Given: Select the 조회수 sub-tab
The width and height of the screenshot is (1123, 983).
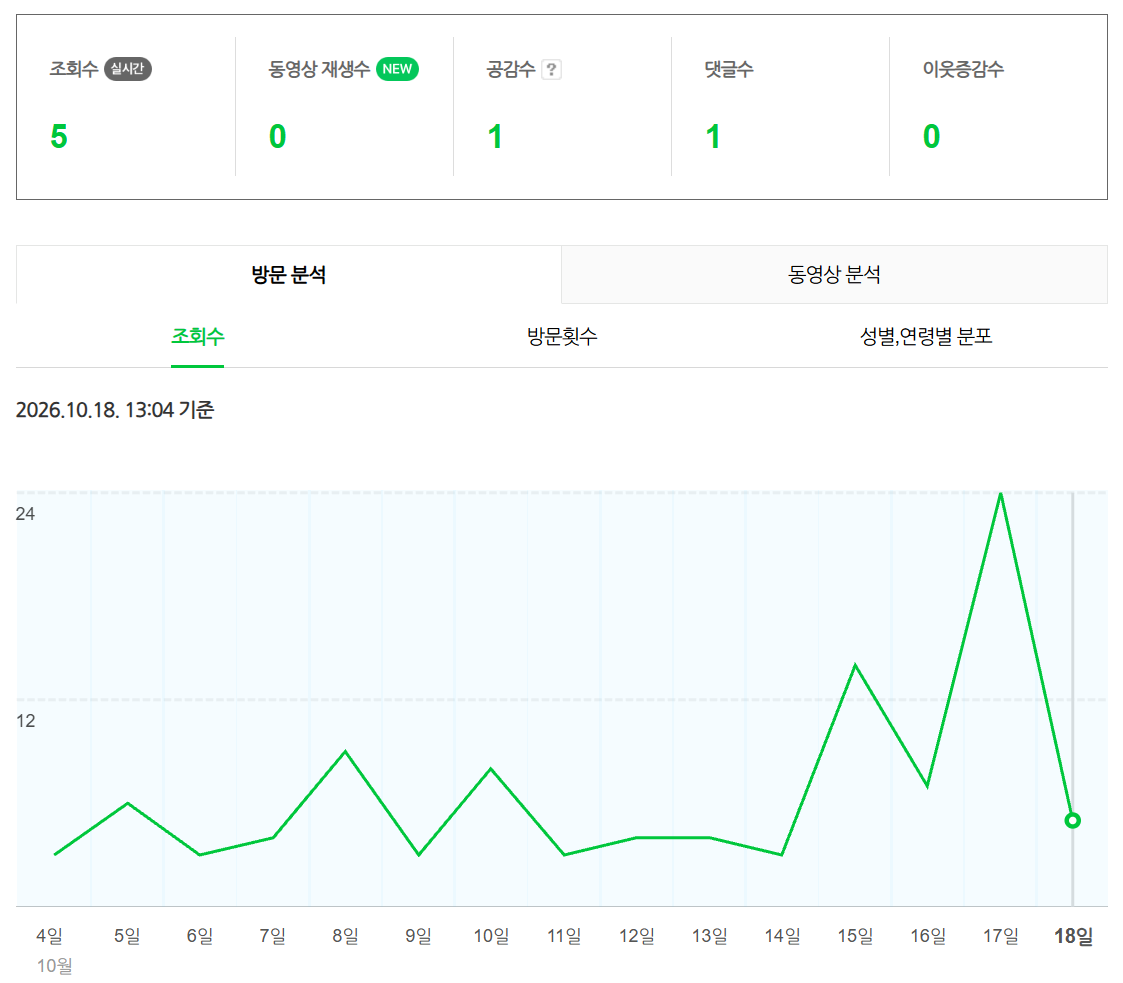Looking at the screenshot, I should click(x=198, y=336).
